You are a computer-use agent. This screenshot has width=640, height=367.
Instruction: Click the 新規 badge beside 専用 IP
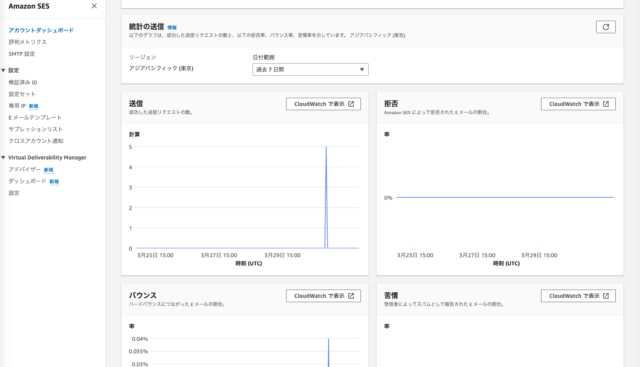click(x=33, y=106)
